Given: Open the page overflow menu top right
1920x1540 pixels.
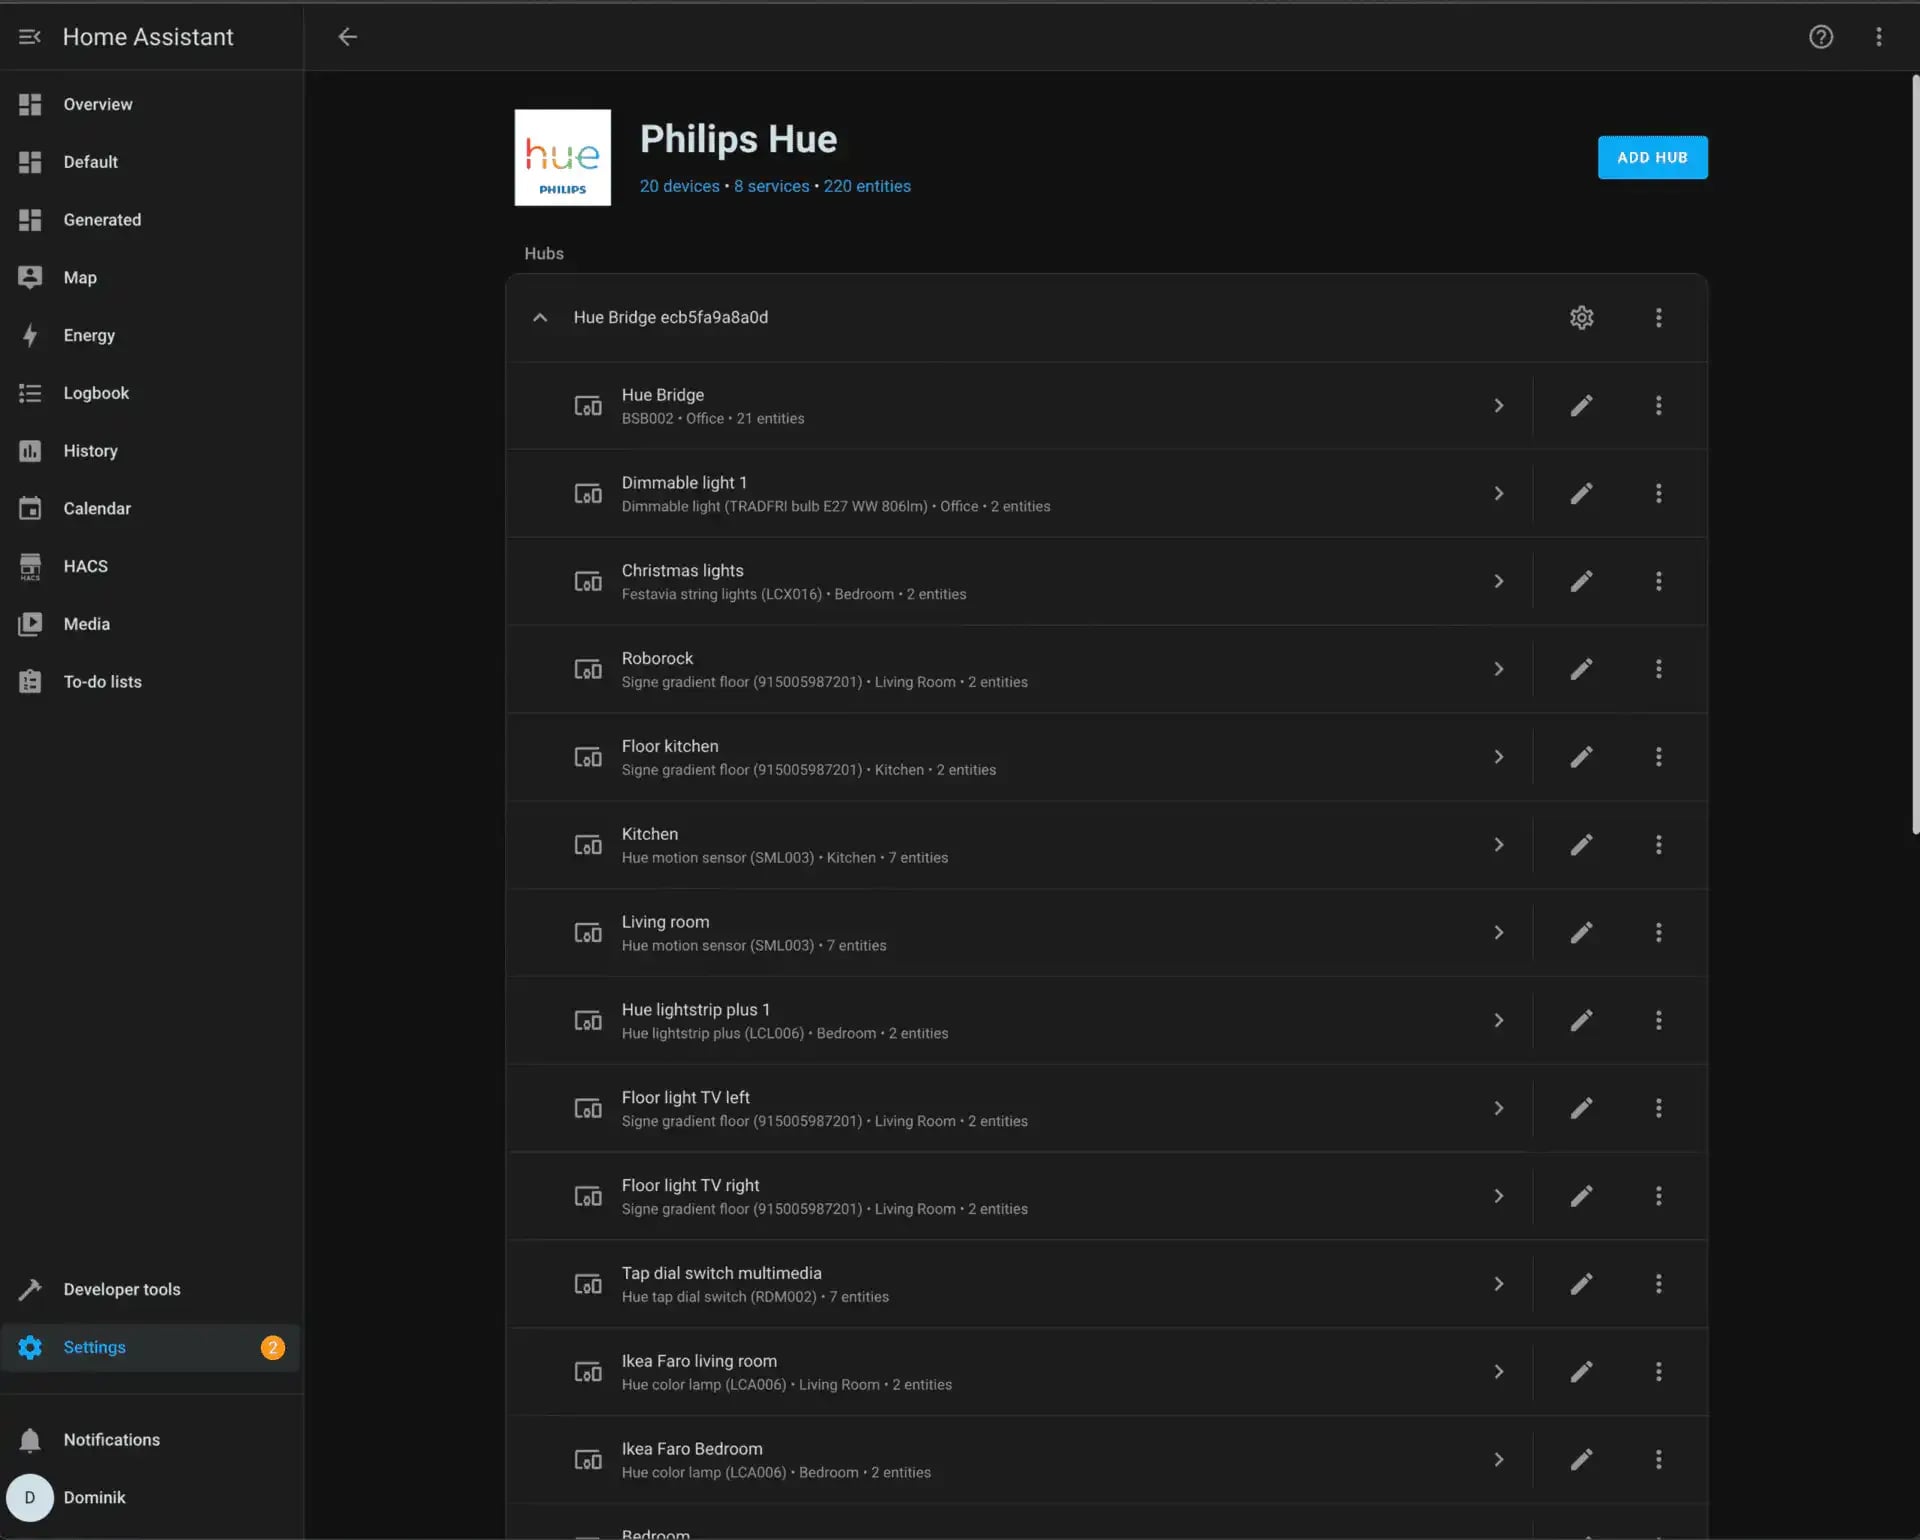Looking at the screenshot, I should coord(1879,37).
